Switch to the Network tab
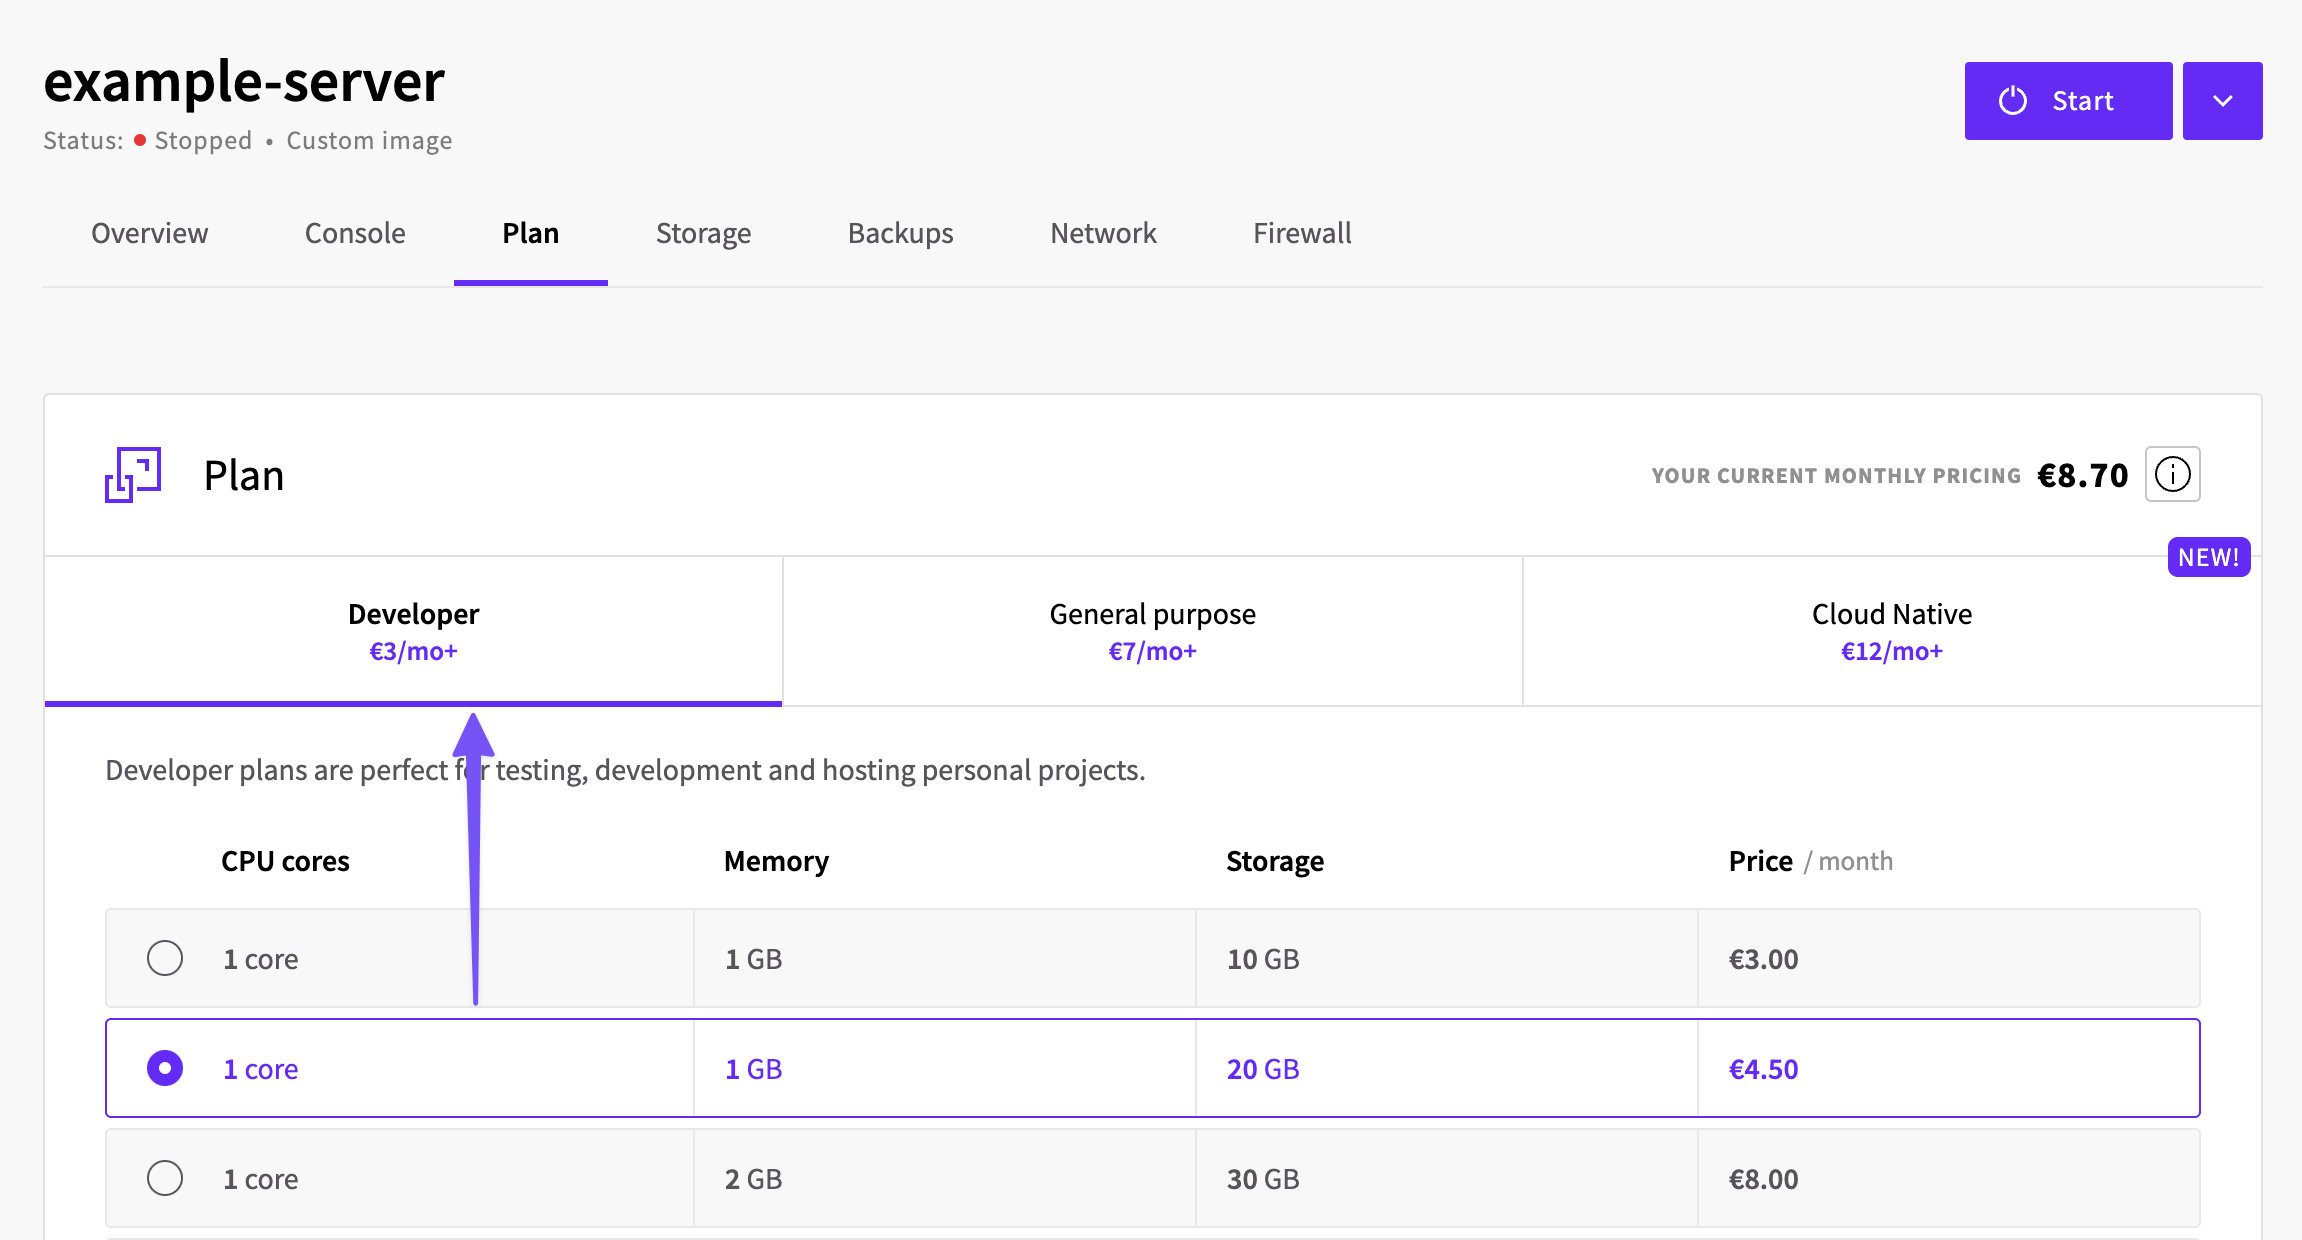2302x1240 pixels. click(1103, 233)
